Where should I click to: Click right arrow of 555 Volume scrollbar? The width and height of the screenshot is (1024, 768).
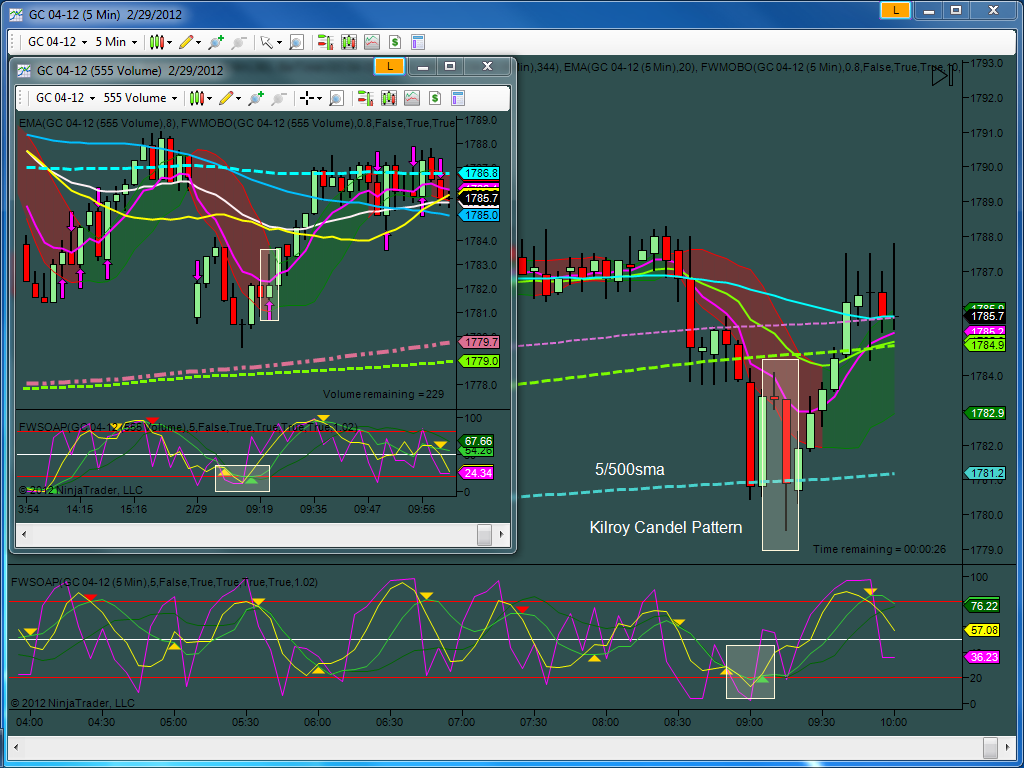tap(502, 534)
